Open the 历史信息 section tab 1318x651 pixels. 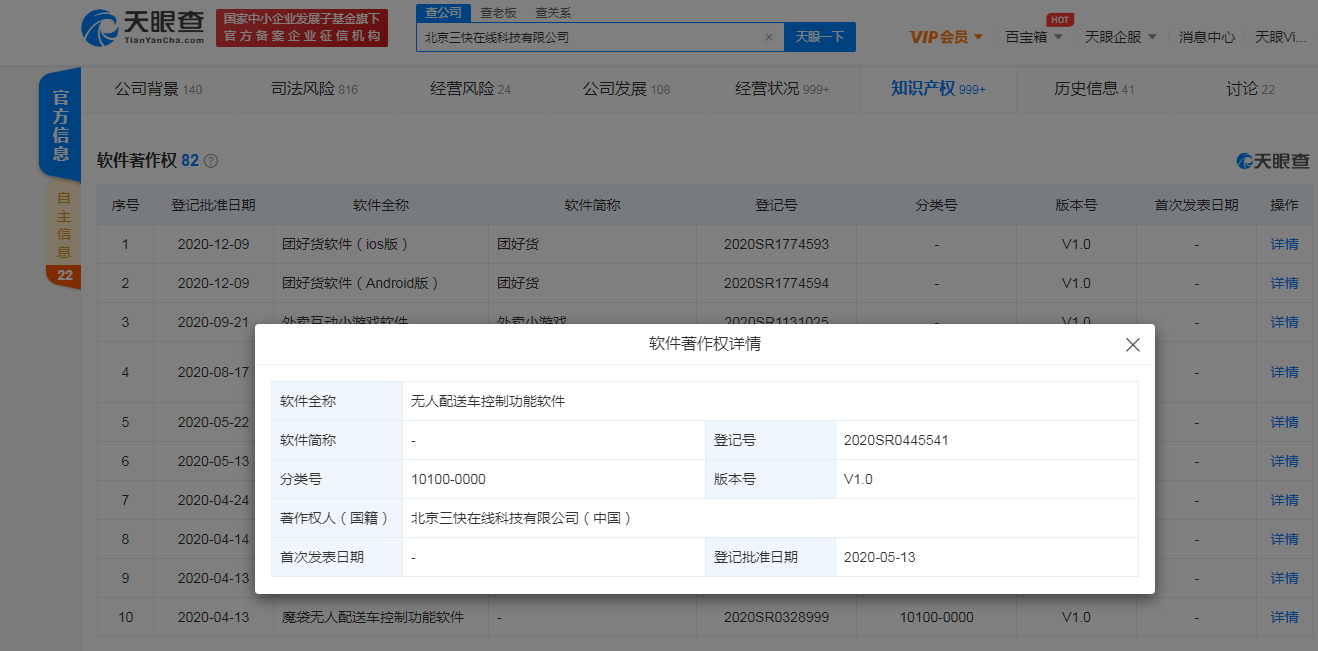click(x=1094, y=89)
